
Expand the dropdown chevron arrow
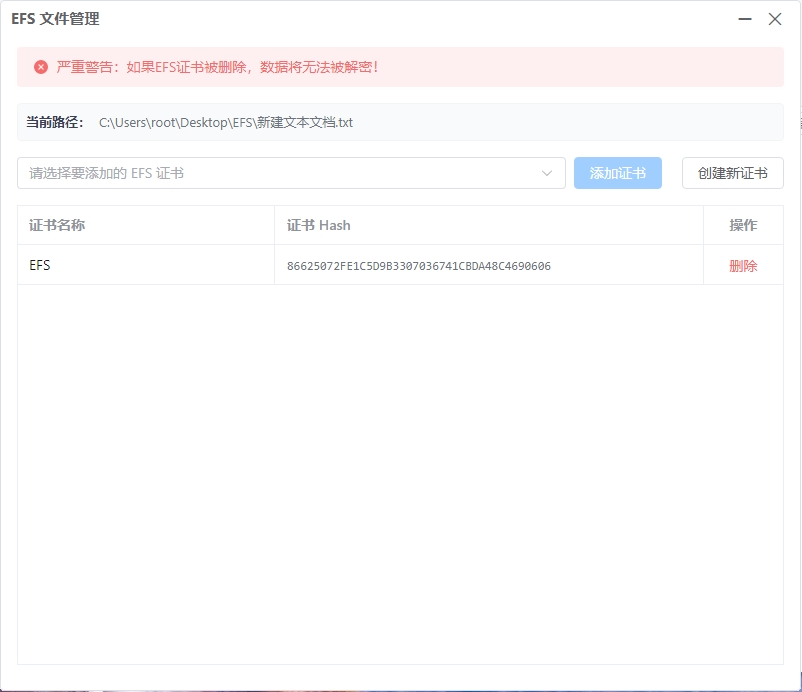[547, 173]
